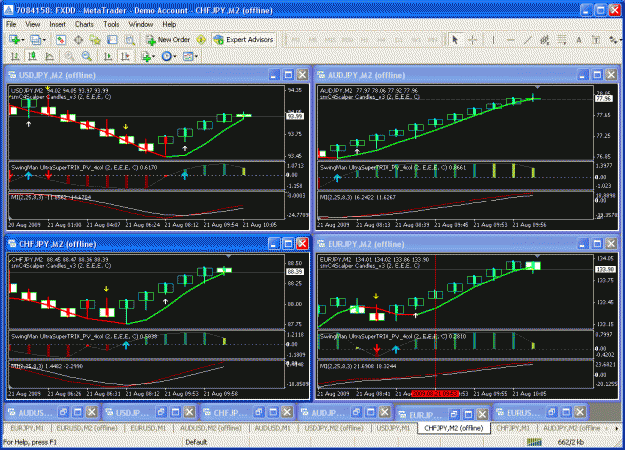Select the Fibonacci Retracement tool
The image size is (625, 450).
562,40
